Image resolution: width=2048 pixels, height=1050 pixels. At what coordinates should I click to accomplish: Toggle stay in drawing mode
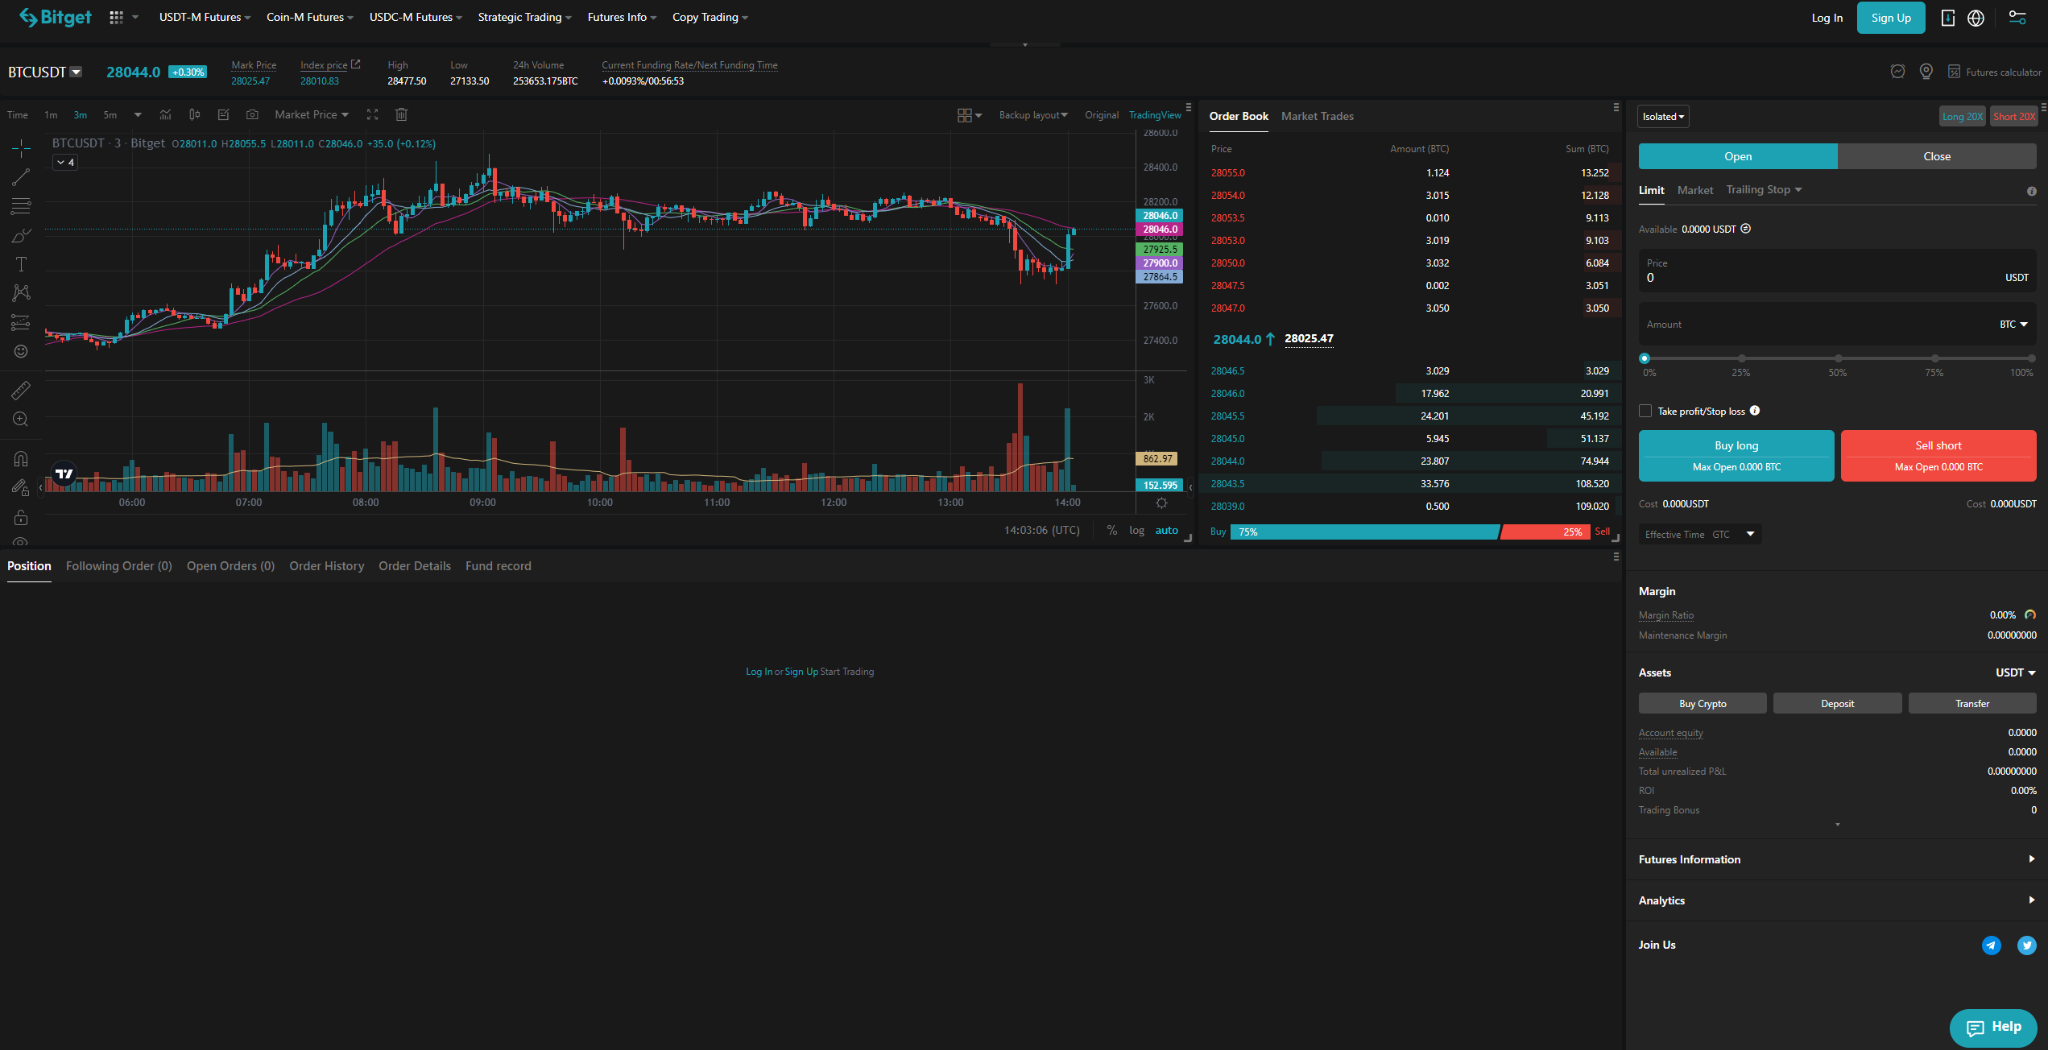tap(21, 488)
